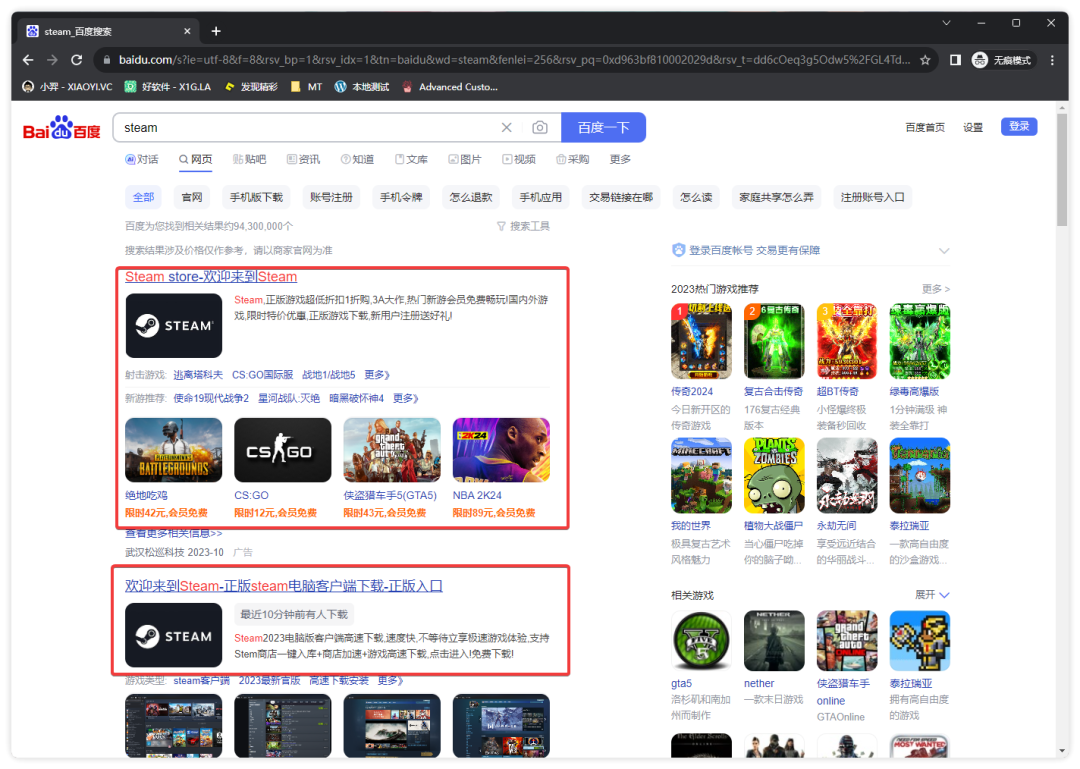Select the 官网 filter chip
1080x769 pixels.
pyautogui.click(x=191, y=197)
